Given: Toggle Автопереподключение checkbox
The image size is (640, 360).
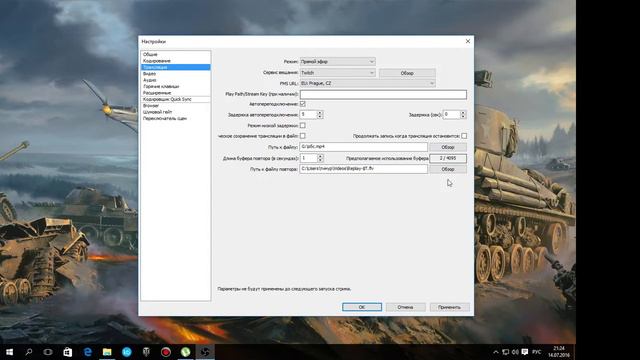Looking at the screenshot, I should click(302, 104).
